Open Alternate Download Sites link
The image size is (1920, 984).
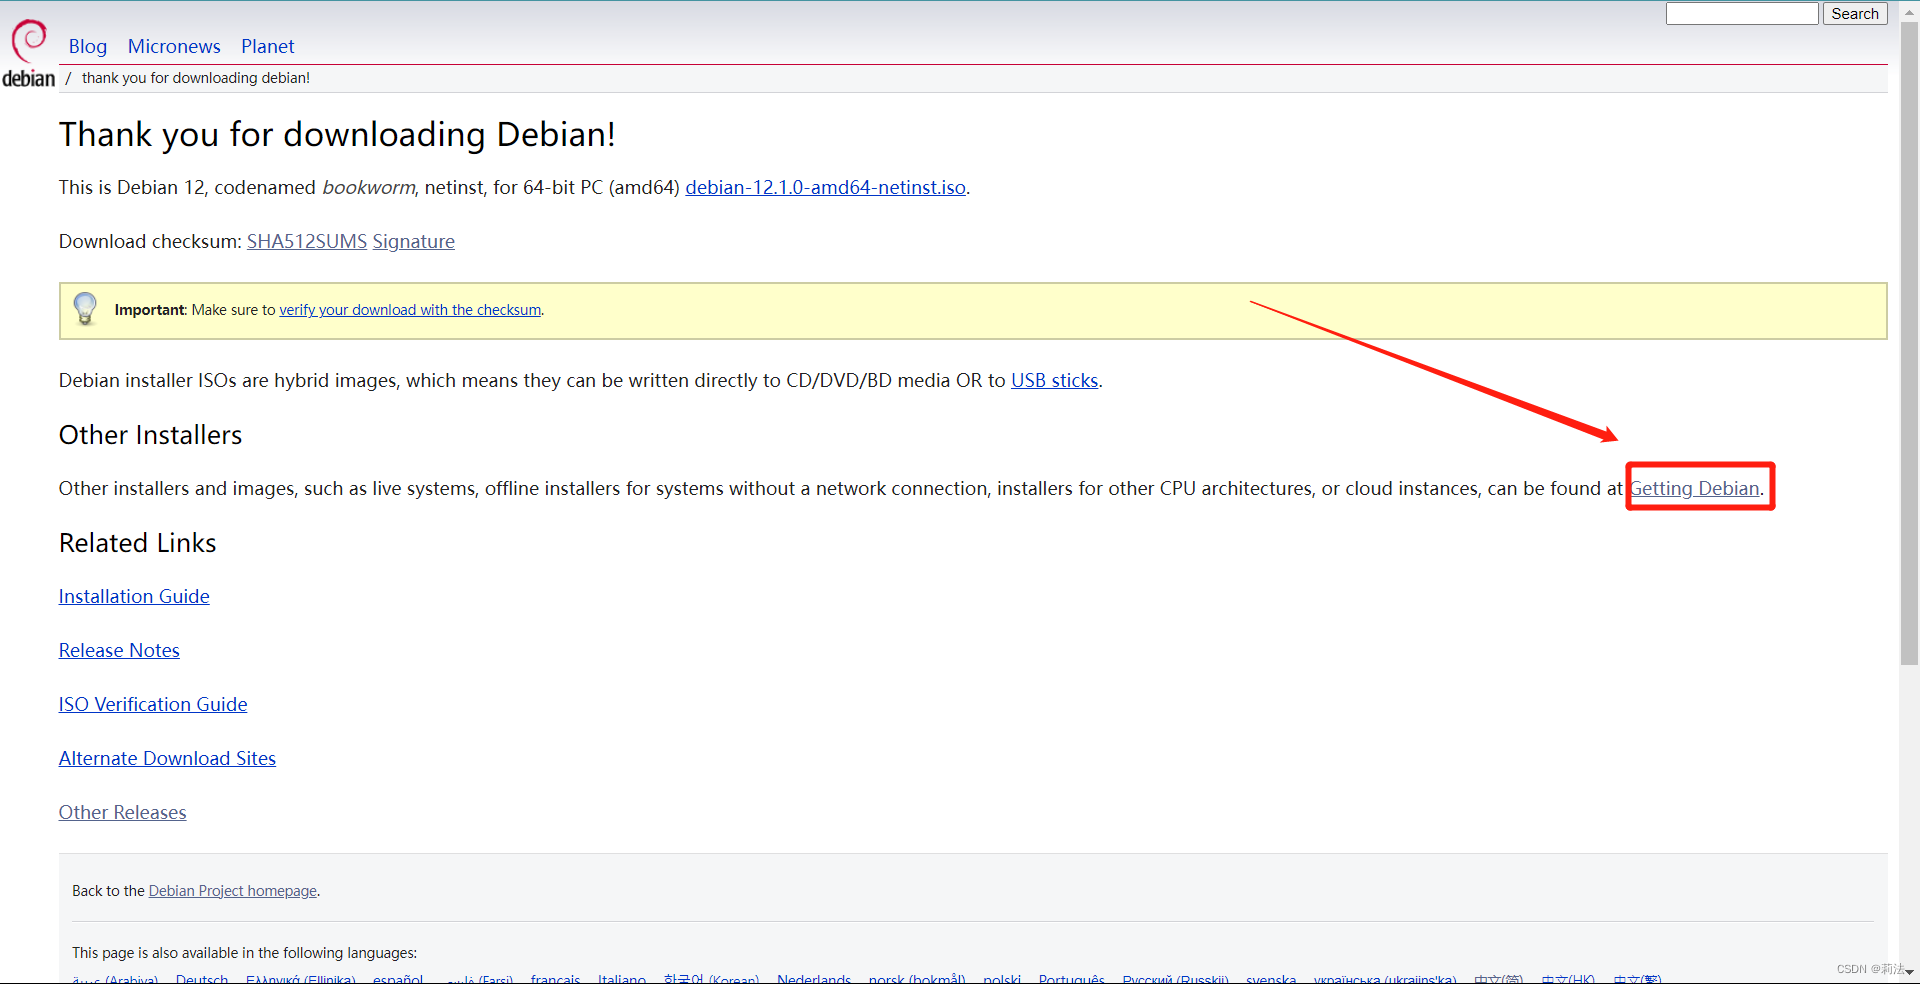point(167,758)
